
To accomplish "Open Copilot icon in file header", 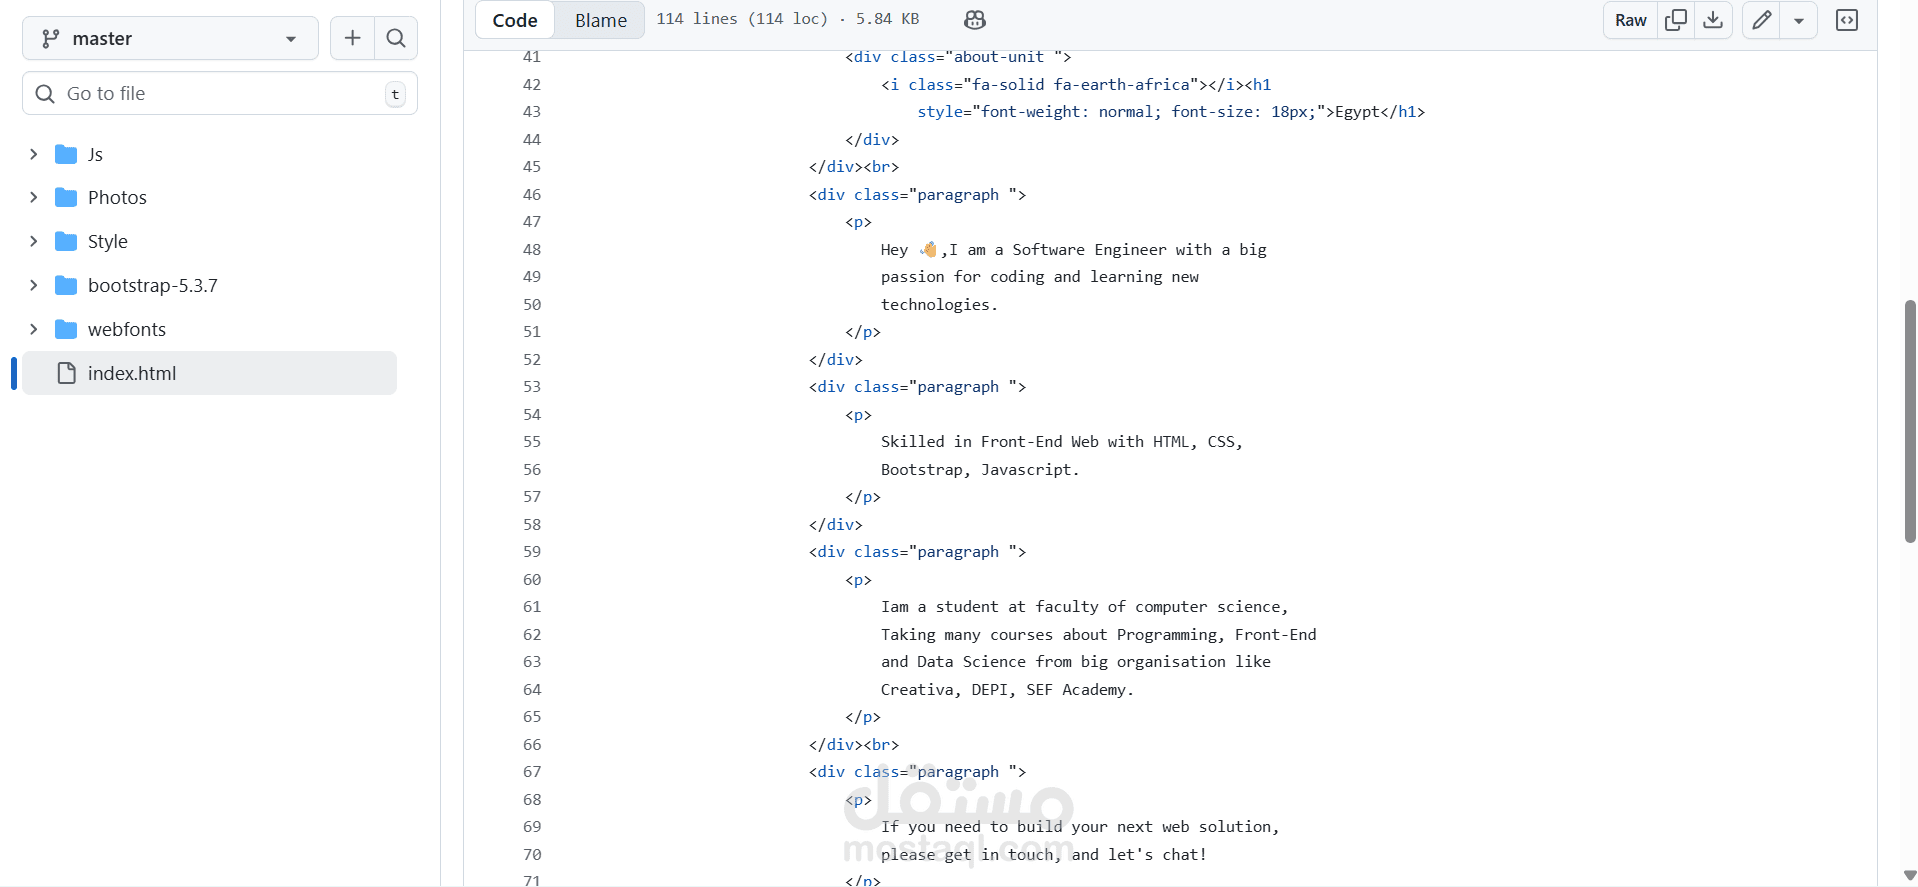I will [974, 20].
